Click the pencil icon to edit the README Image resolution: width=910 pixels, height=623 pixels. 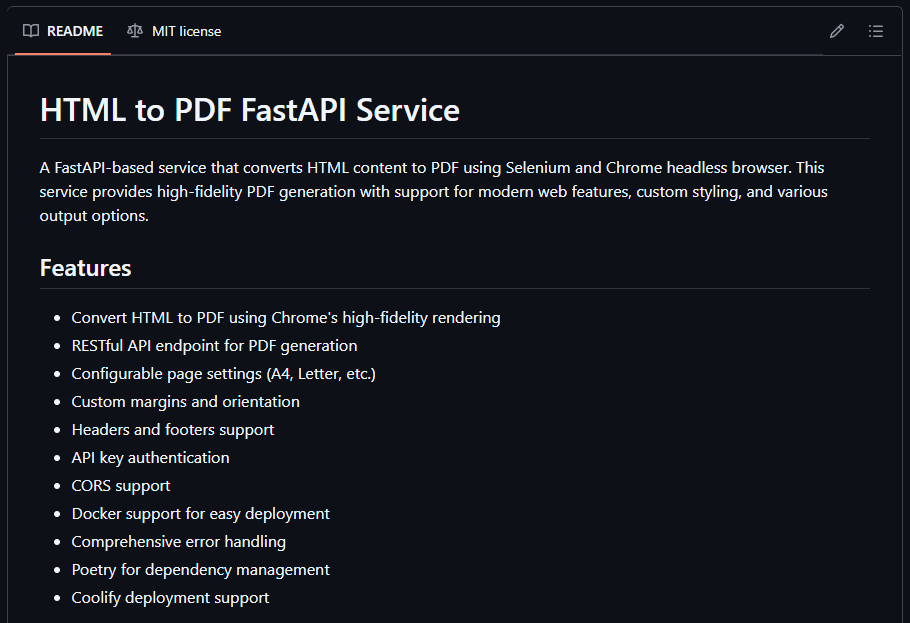coord(837,31)
